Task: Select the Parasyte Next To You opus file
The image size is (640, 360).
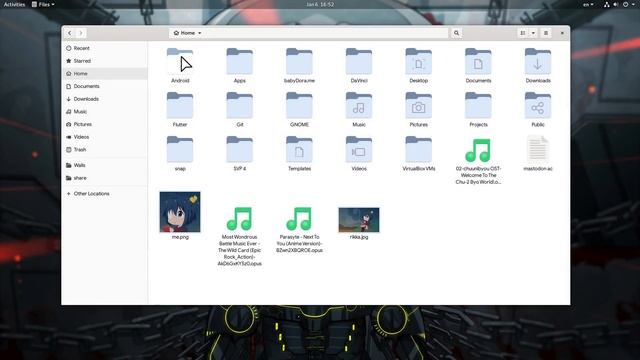Action: tap(299, 219)
